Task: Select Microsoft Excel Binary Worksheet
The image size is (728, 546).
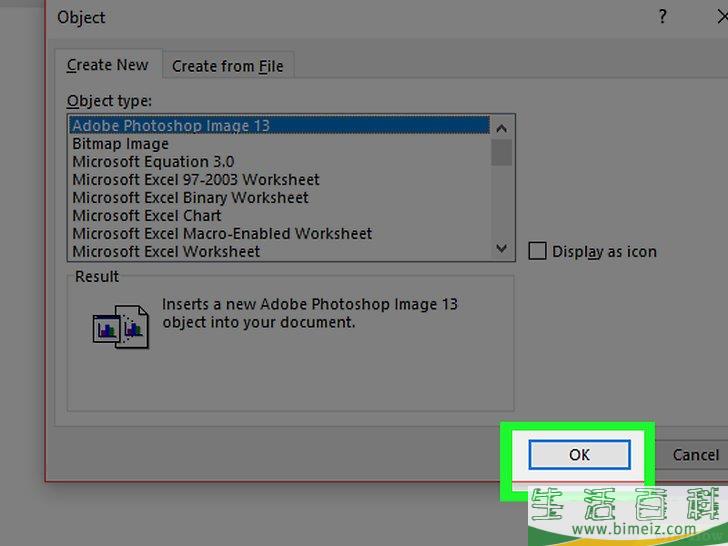Action: (190, 198)
